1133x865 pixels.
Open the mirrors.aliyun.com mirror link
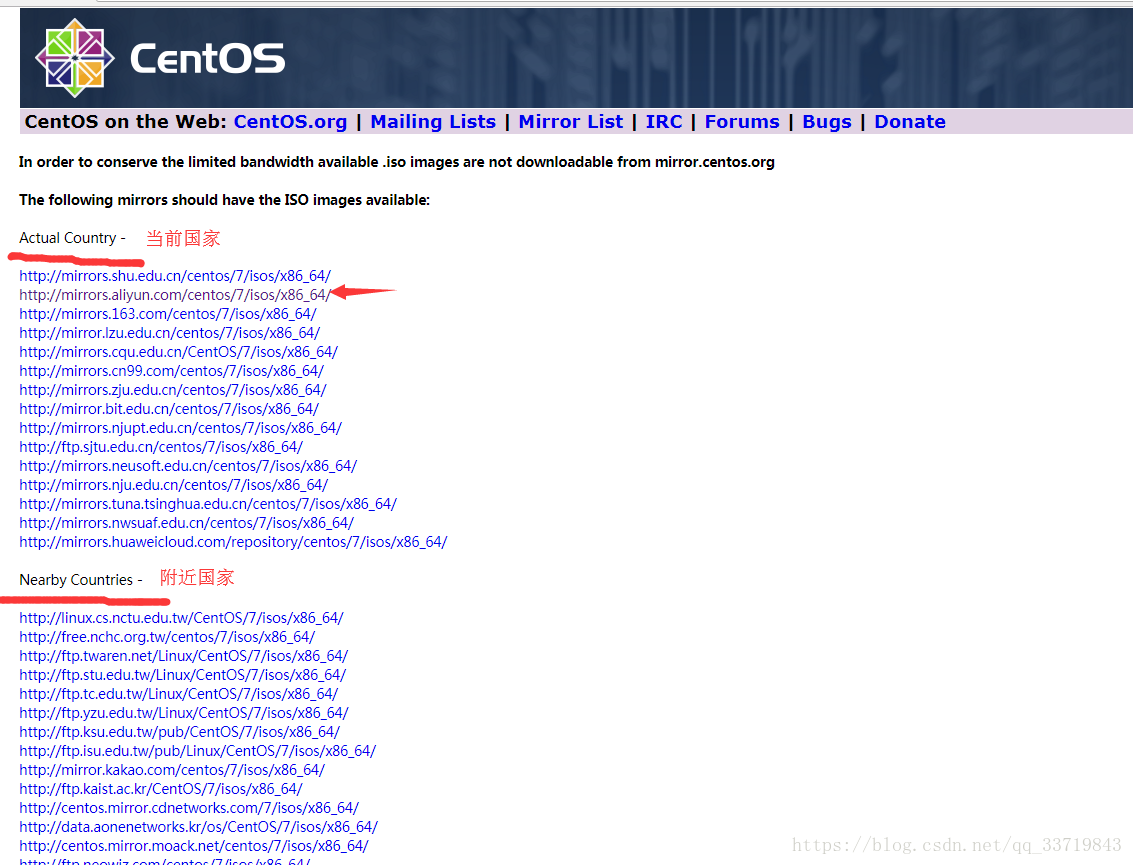(175, 295)
